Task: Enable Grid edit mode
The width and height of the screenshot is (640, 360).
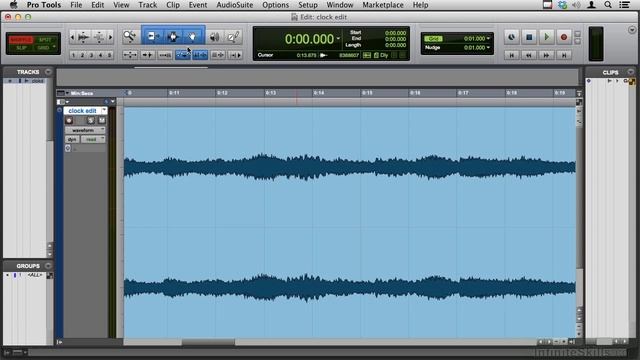Action: 43,48
